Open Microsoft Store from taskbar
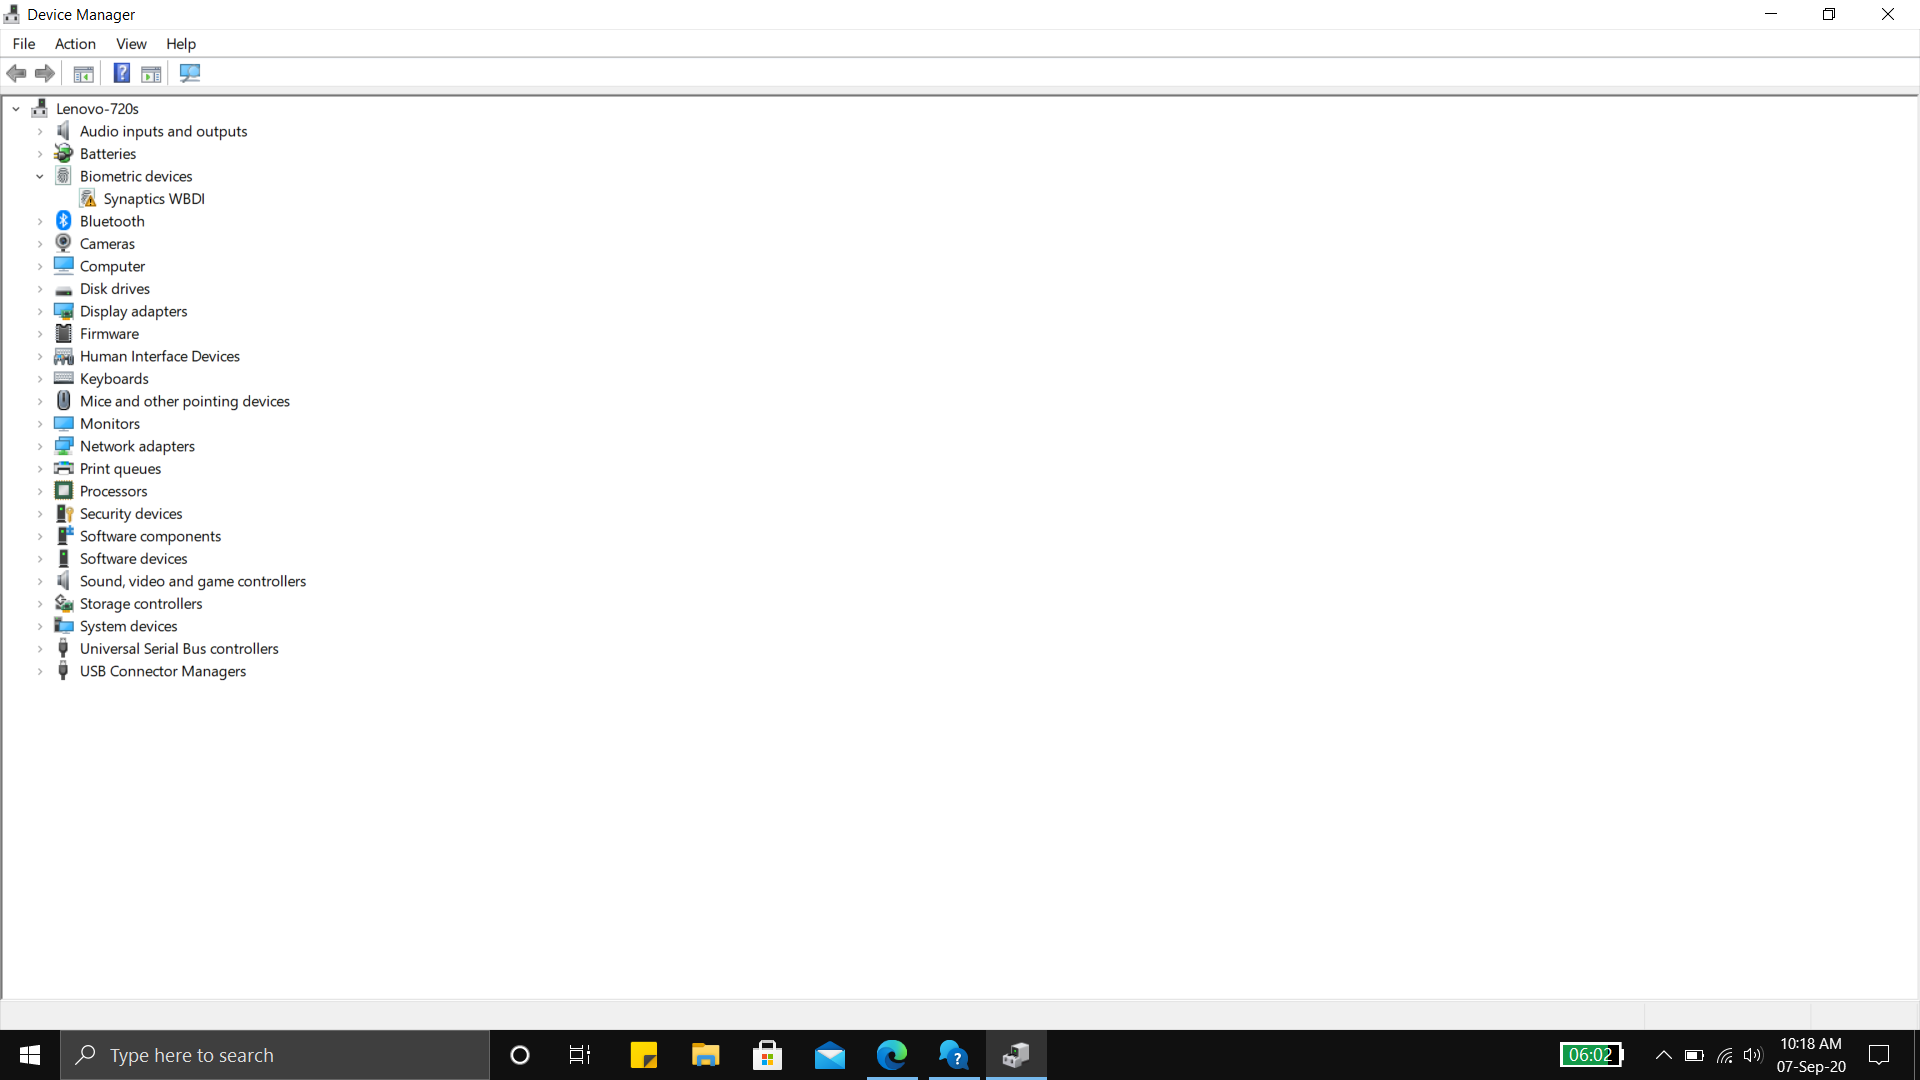Screen dimensions: 1920x1080 pos(767,1055)
